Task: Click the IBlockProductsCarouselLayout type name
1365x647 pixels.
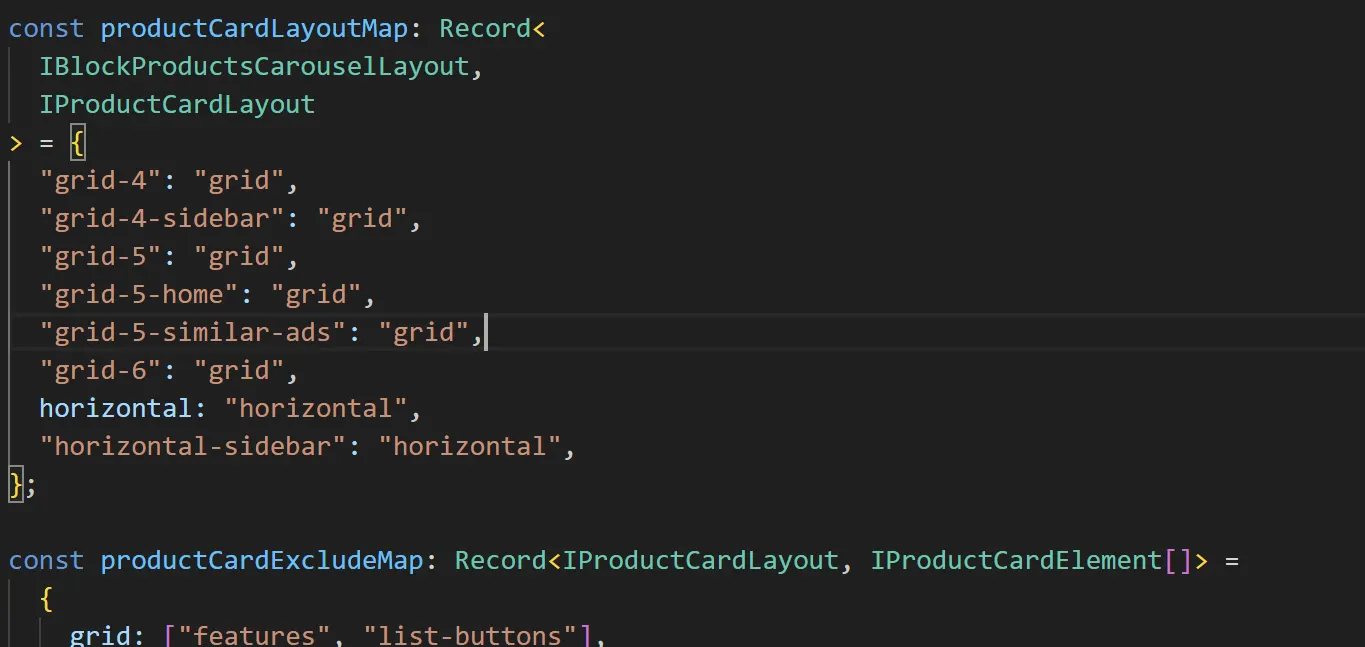Action: tap(254, 66)
